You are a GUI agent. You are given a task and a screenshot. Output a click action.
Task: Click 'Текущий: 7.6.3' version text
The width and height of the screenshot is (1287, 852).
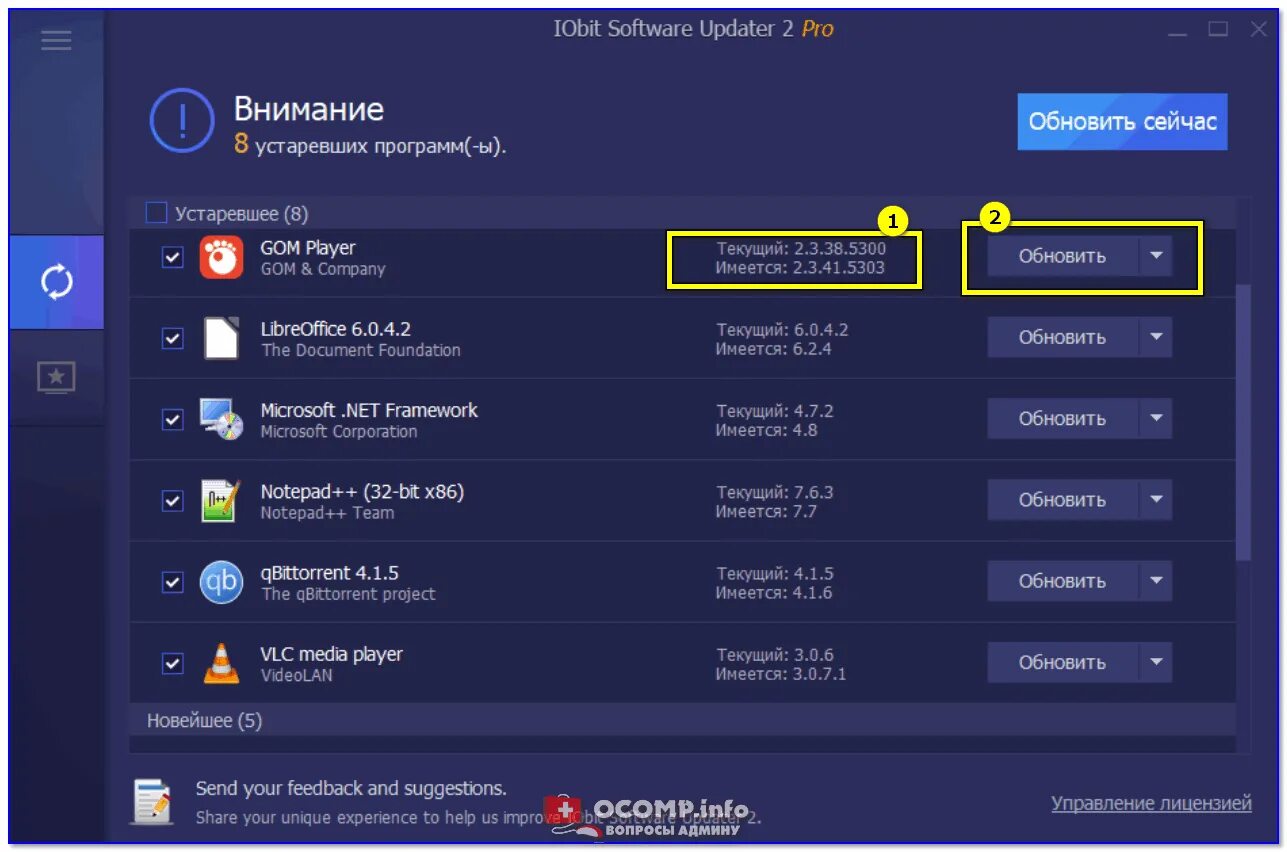coord(775,492)
